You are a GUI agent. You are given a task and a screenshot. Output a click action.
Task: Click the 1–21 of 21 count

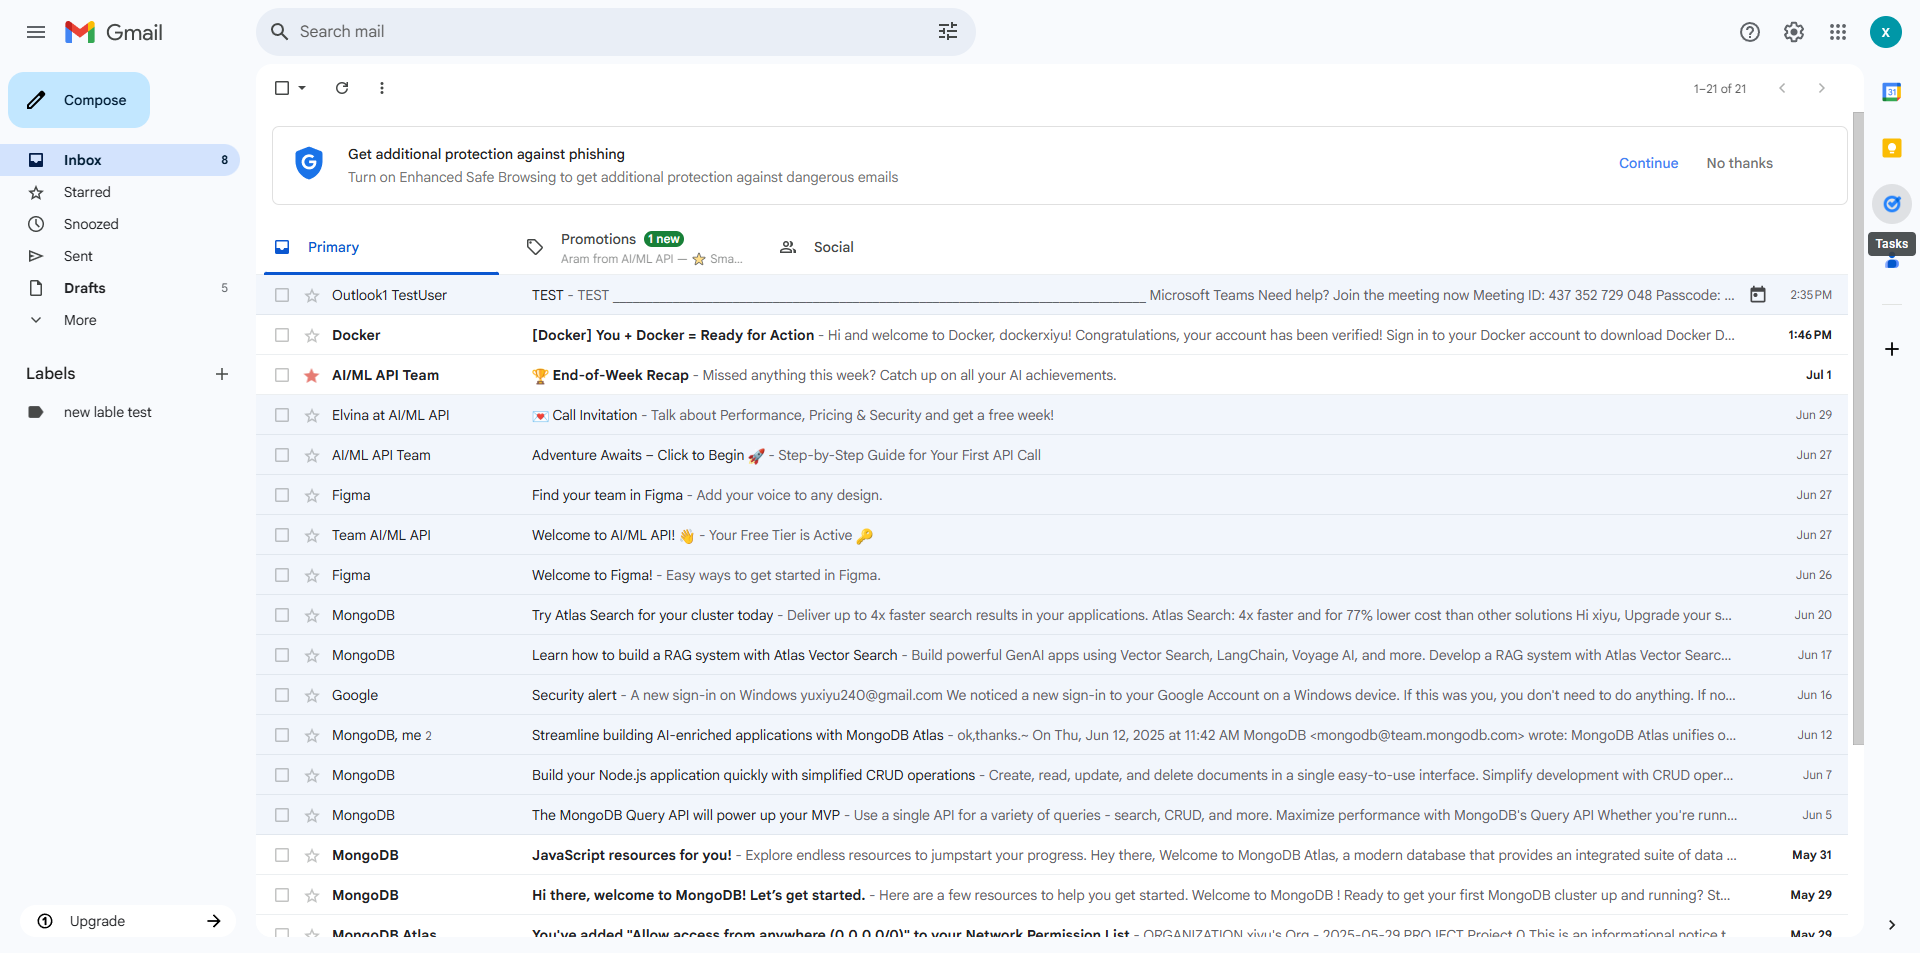(1720, 89)
